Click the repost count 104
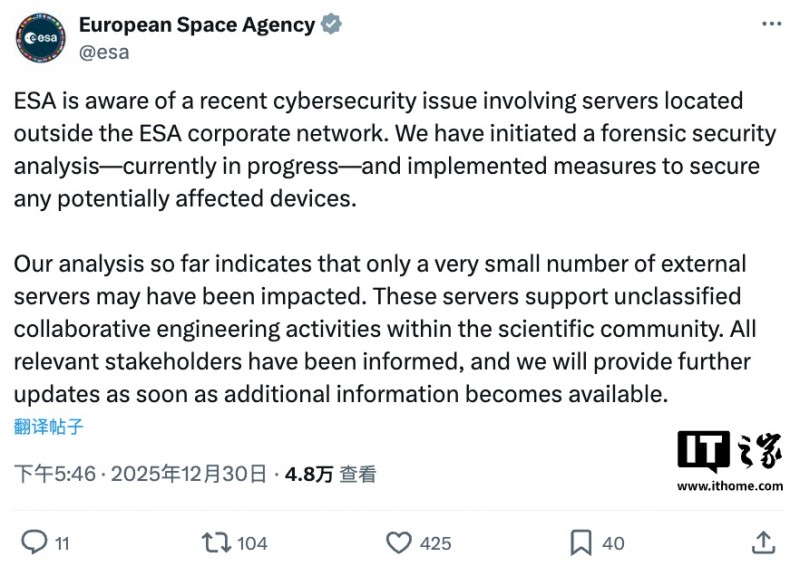This screenshot has height=576, width=800. click(x=252, y=543)
